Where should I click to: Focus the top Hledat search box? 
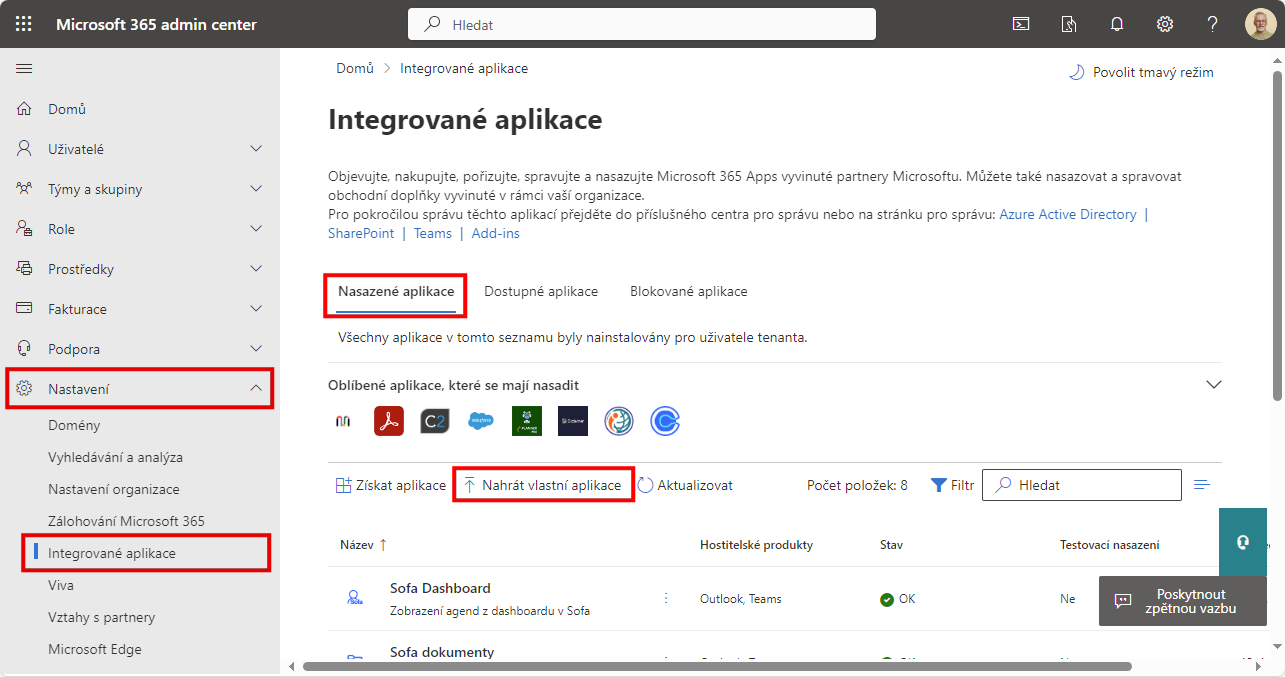click(642, 24)
